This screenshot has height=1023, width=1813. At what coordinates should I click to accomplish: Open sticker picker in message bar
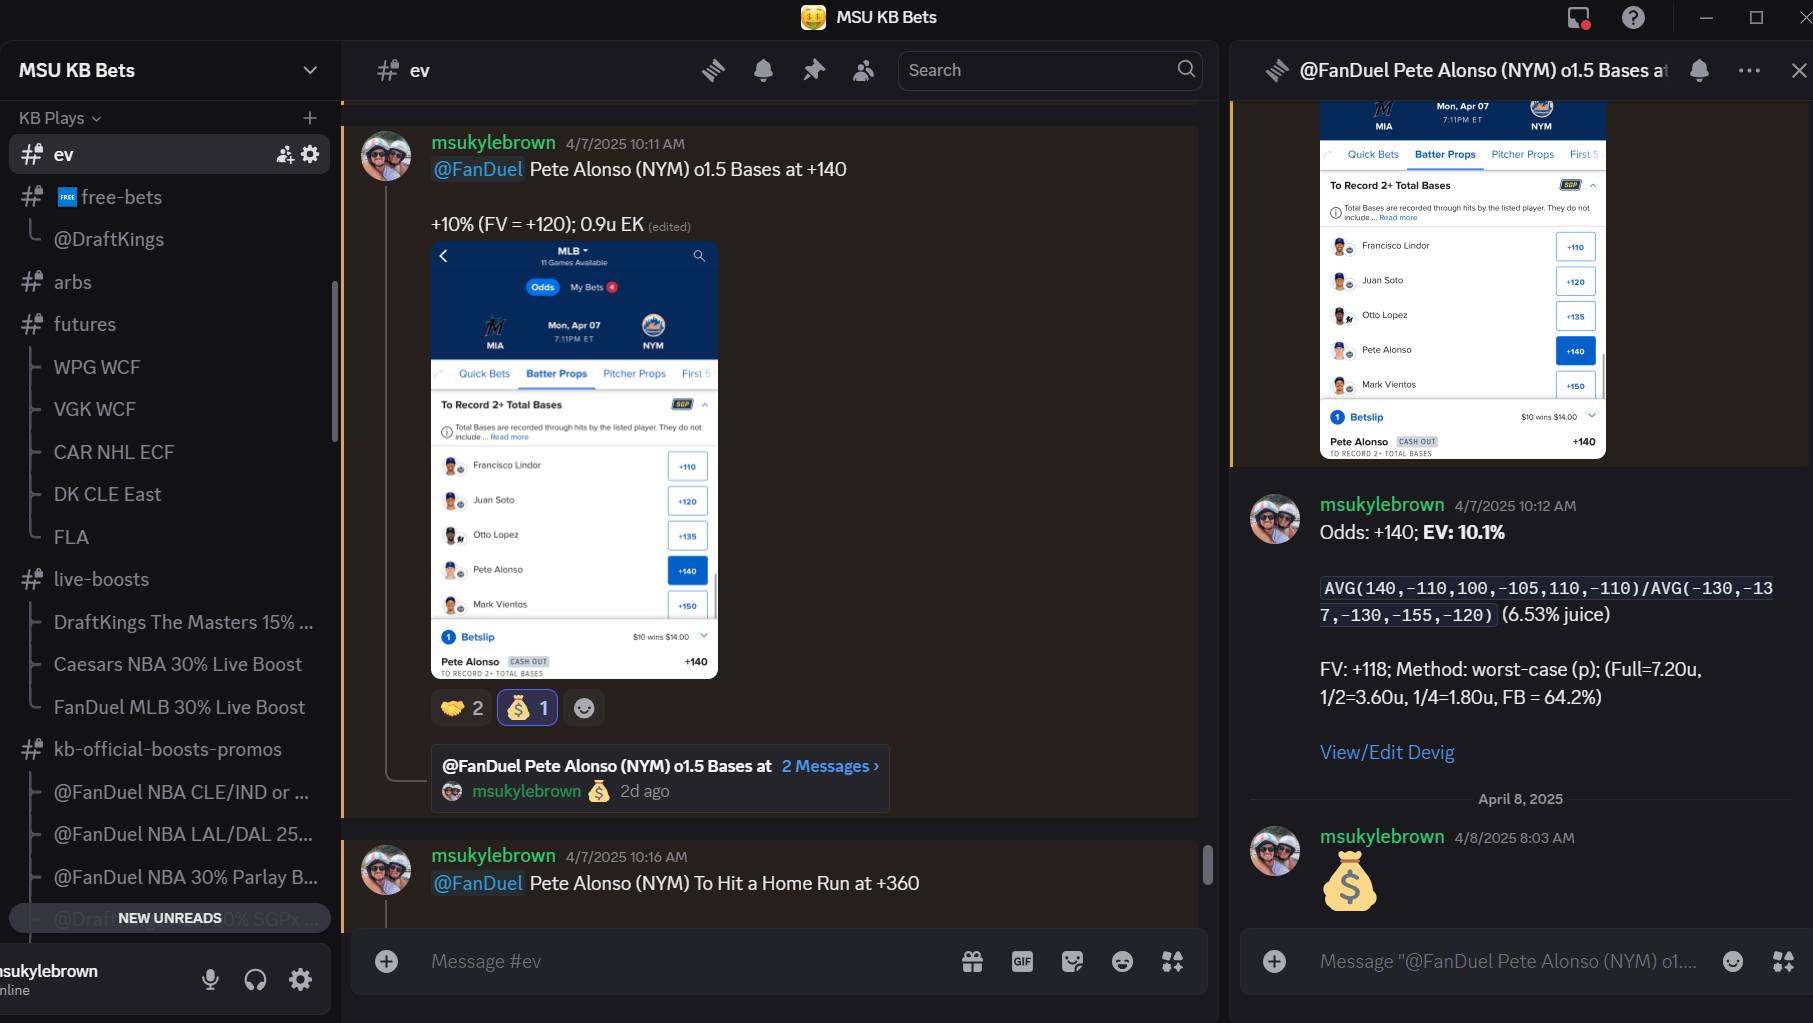pyautogui.click(x=1072, y=961)
